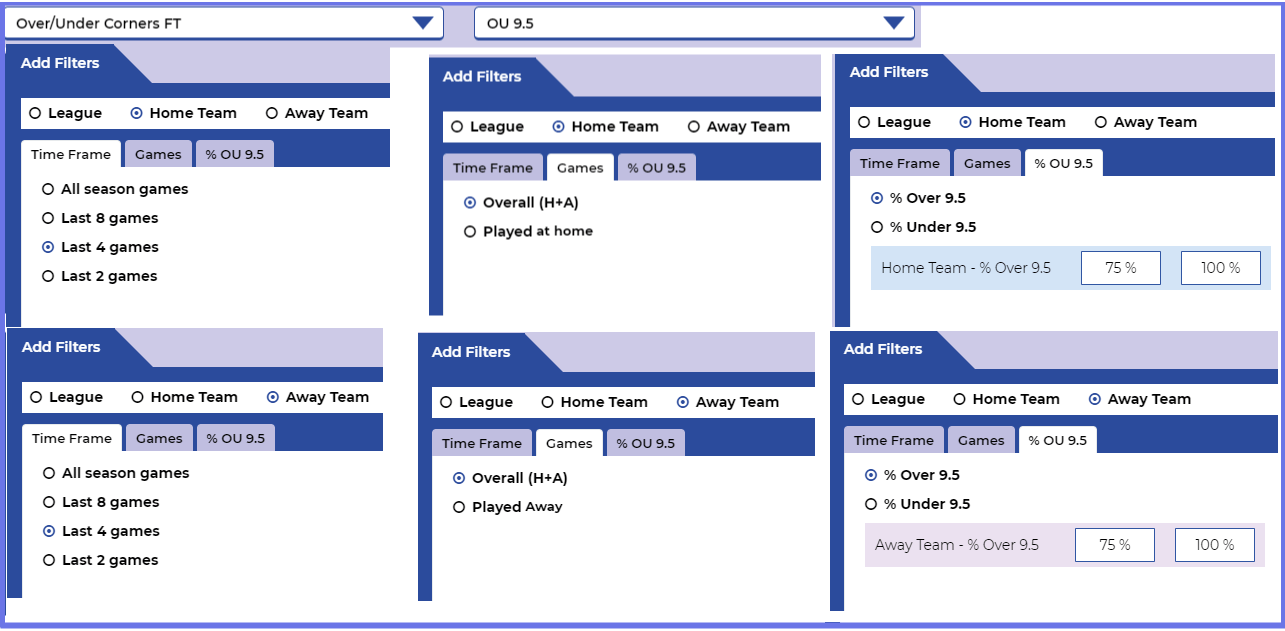Click the Home Team % Over 75% field
This screenshot has width=1285, height=631.
point(1120,268)
